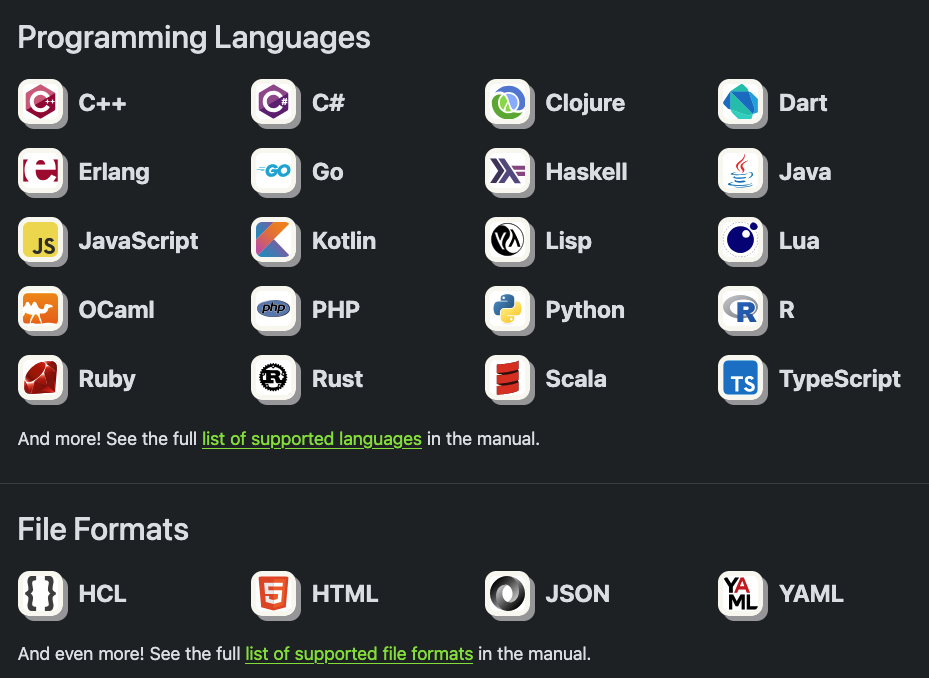Click the C# logo icon

pyautogui.click(x=274, y=102)
